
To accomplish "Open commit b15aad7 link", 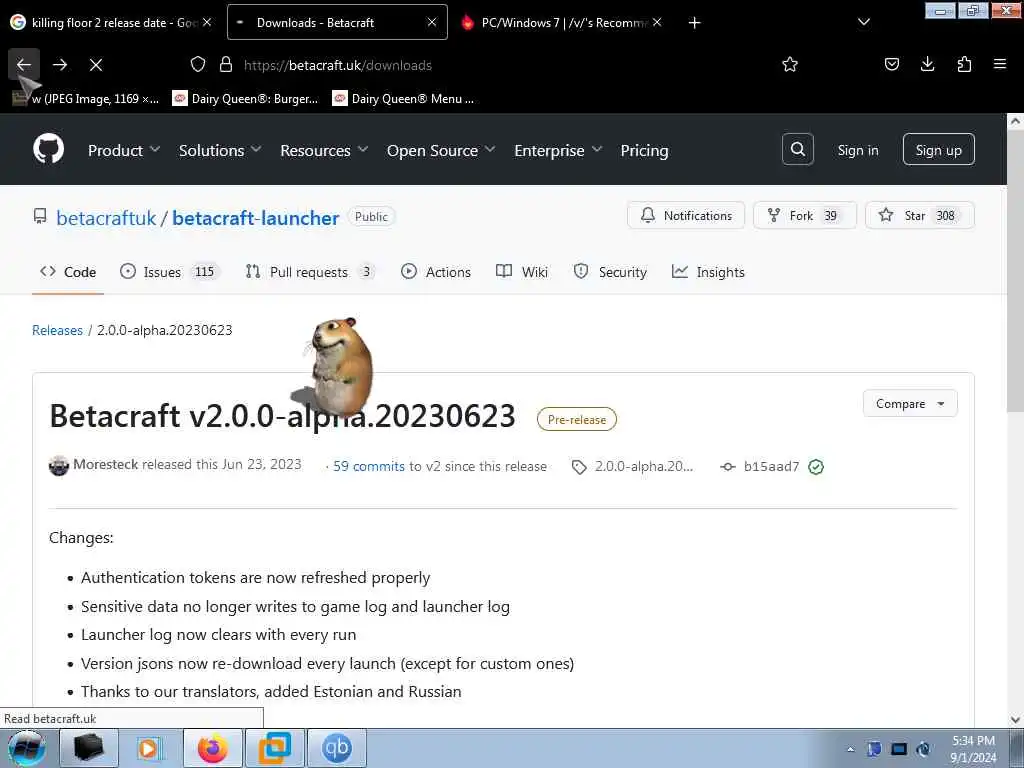I will pyautogui.click(x=771, y=466).
